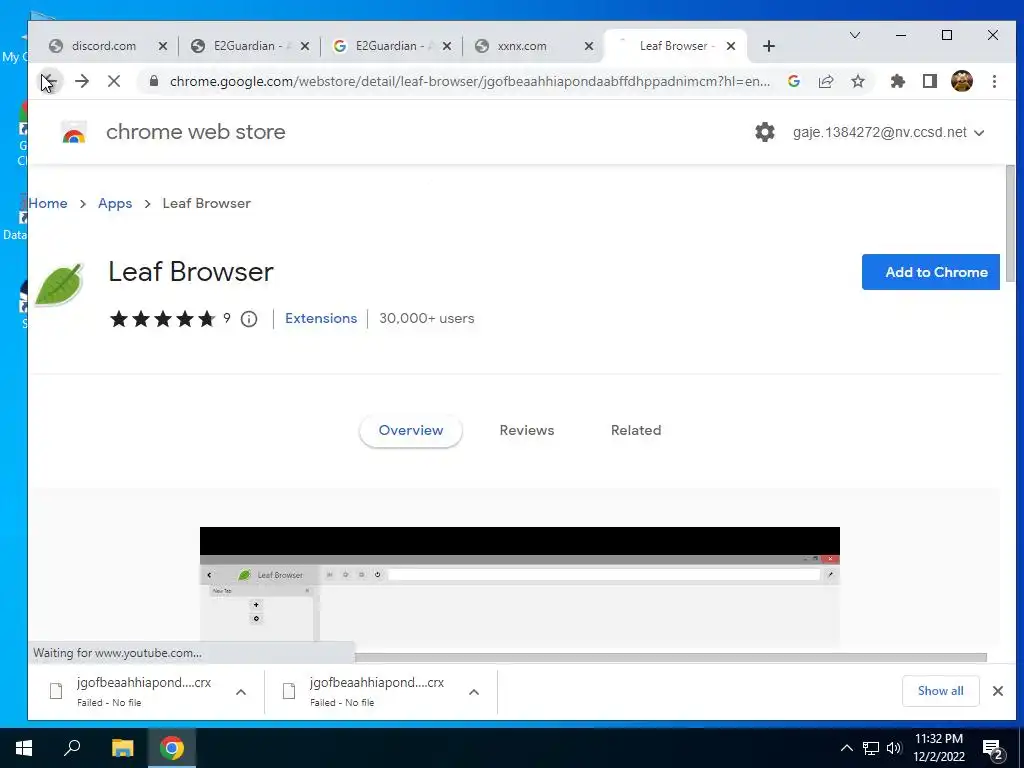Open the Windows Start menu
The height and width of the screenshot is (768, 1024).
(24, 748)
